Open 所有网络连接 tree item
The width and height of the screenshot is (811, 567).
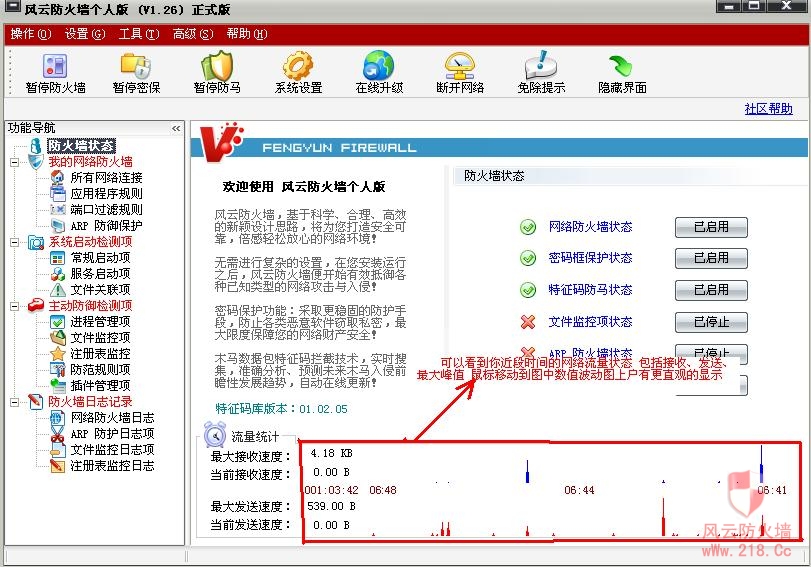[107, 178]
